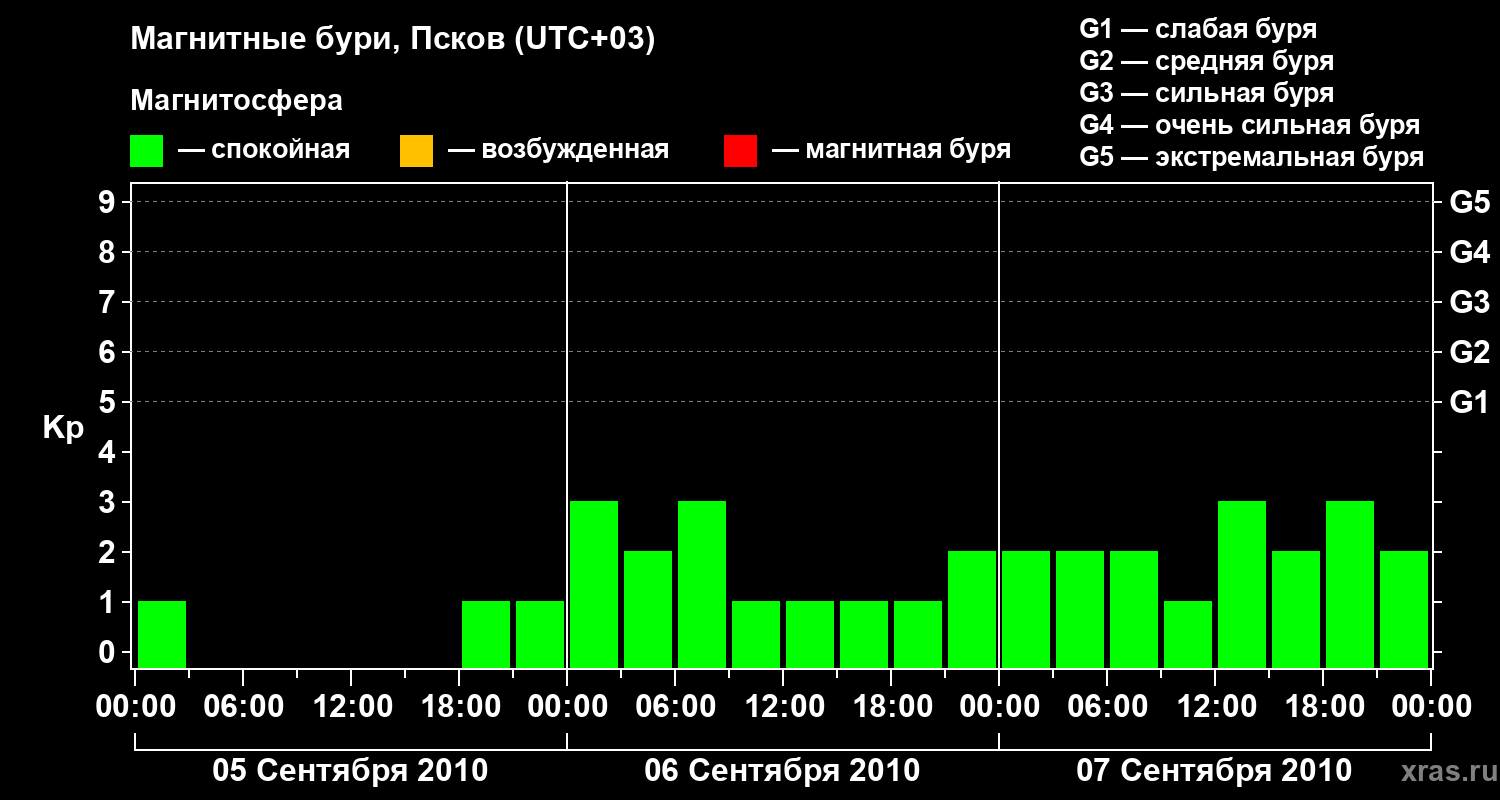This screenshot has height=800, width=1500.
Task: Click the 05 September bar starting at 18:00
Action: tap(486, 634)
